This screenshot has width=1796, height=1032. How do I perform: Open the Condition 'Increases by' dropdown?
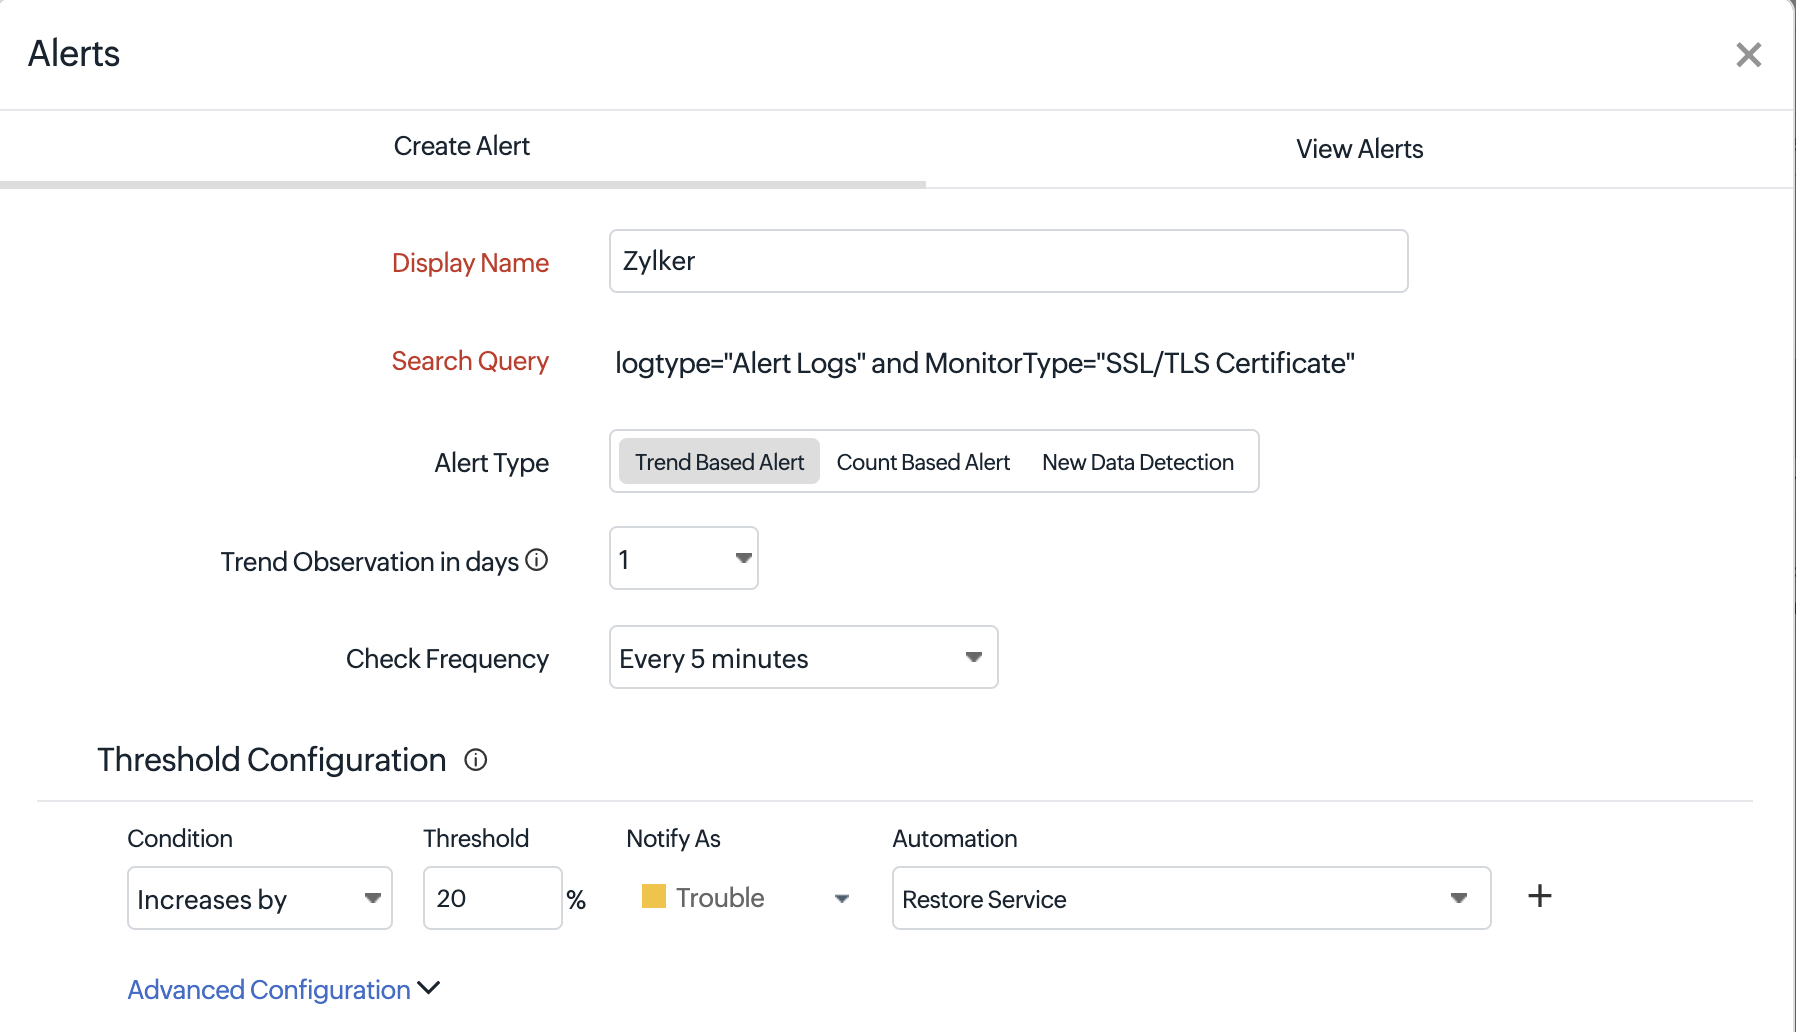coord(260,898)
